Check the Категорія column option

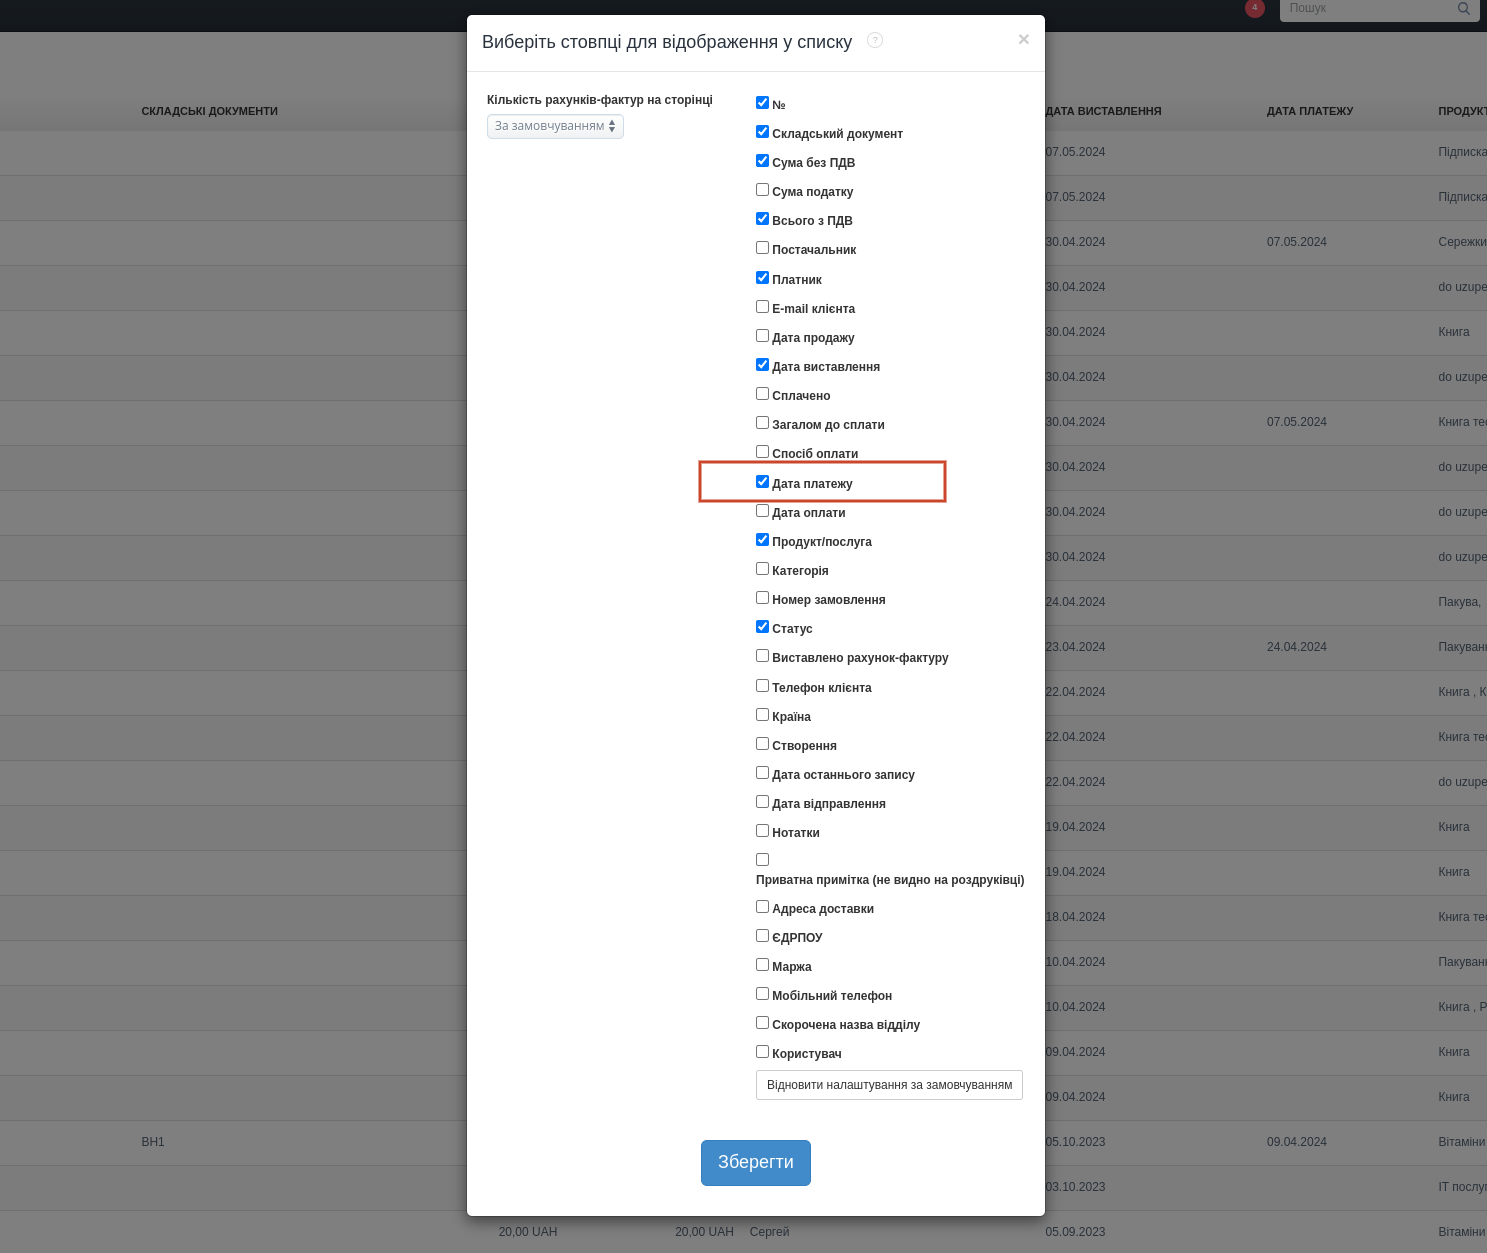(763, 569)
